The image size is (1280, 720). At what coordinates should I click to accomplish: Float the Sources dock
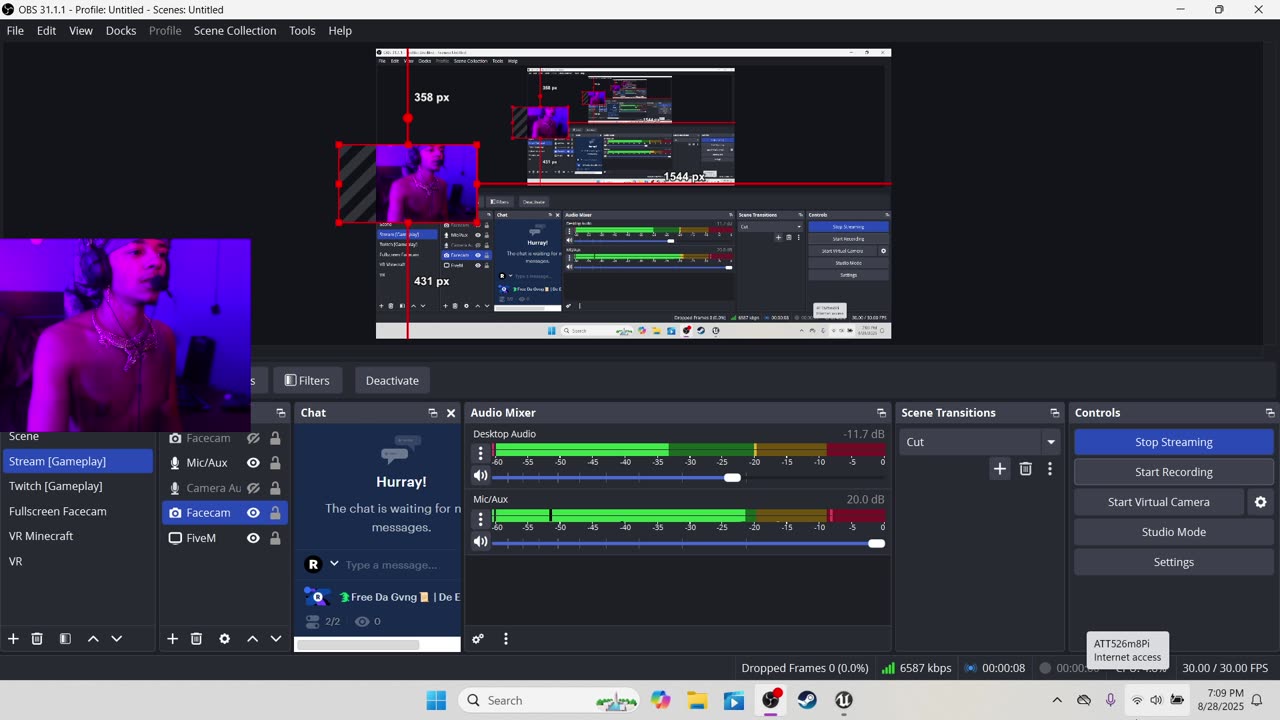coord(281,413)
